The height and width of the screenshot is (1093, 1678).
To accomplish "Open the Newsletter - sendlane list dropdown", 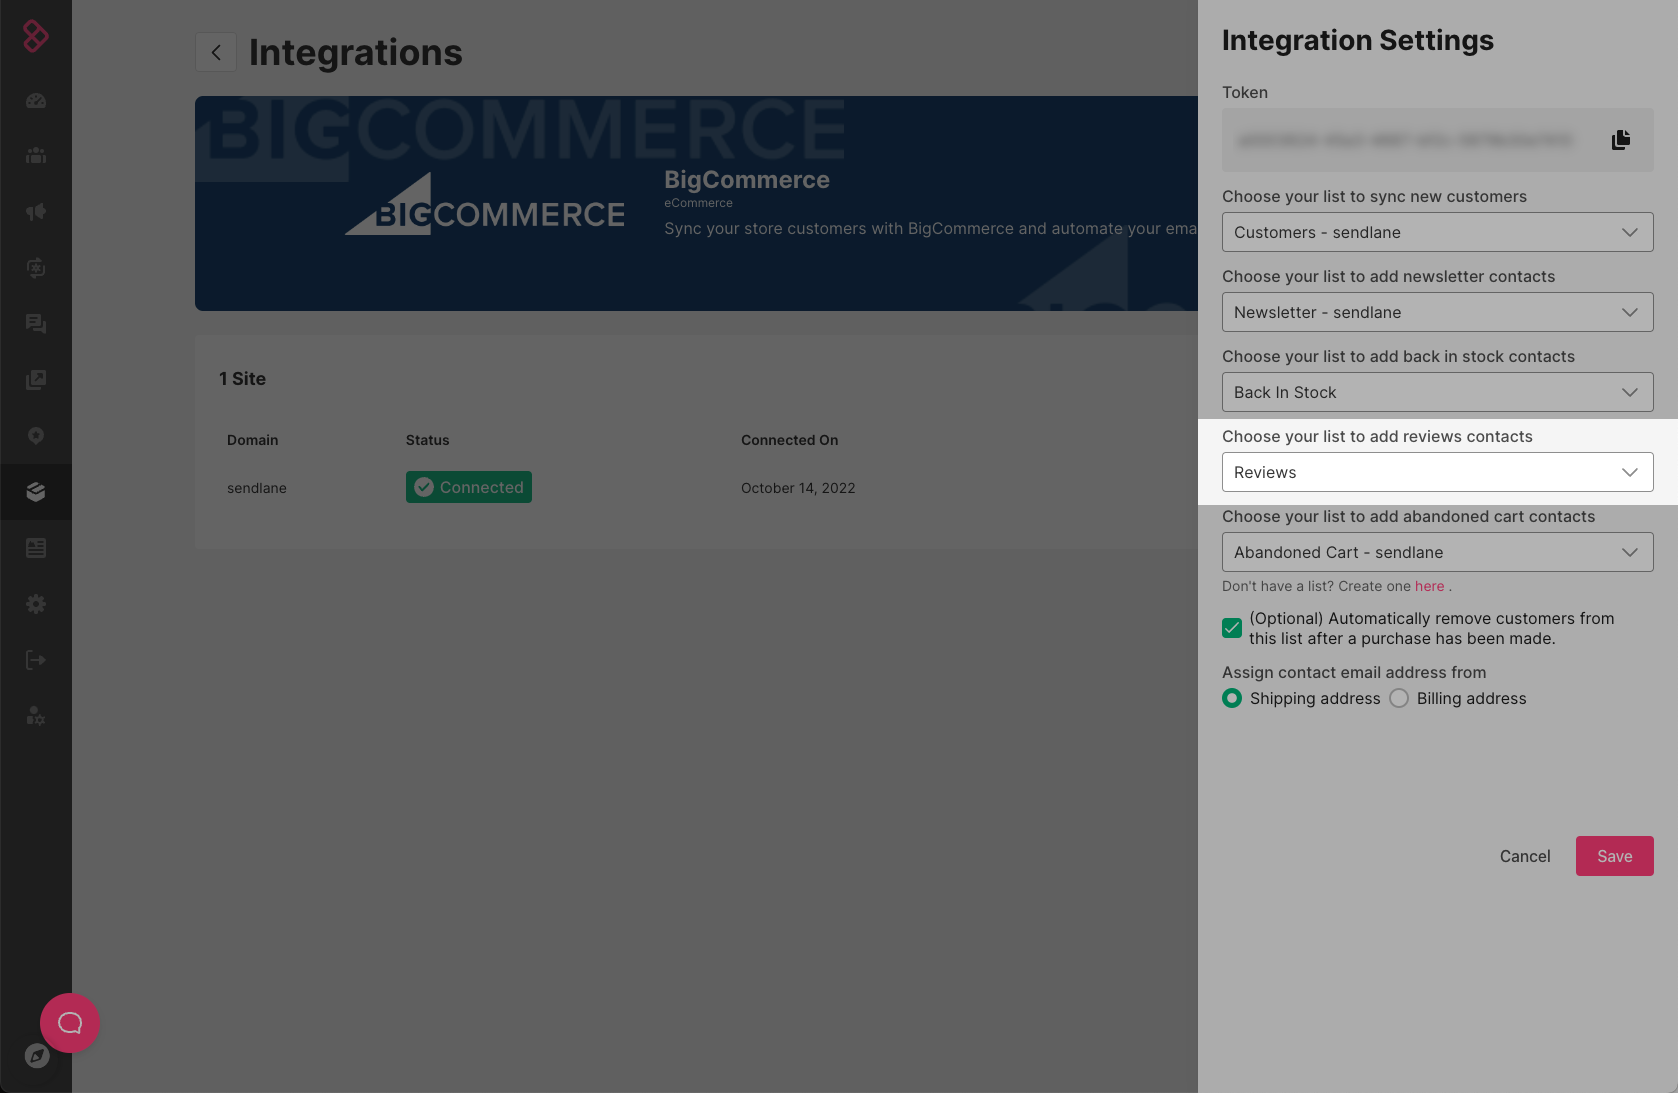I will (1438, 312).
